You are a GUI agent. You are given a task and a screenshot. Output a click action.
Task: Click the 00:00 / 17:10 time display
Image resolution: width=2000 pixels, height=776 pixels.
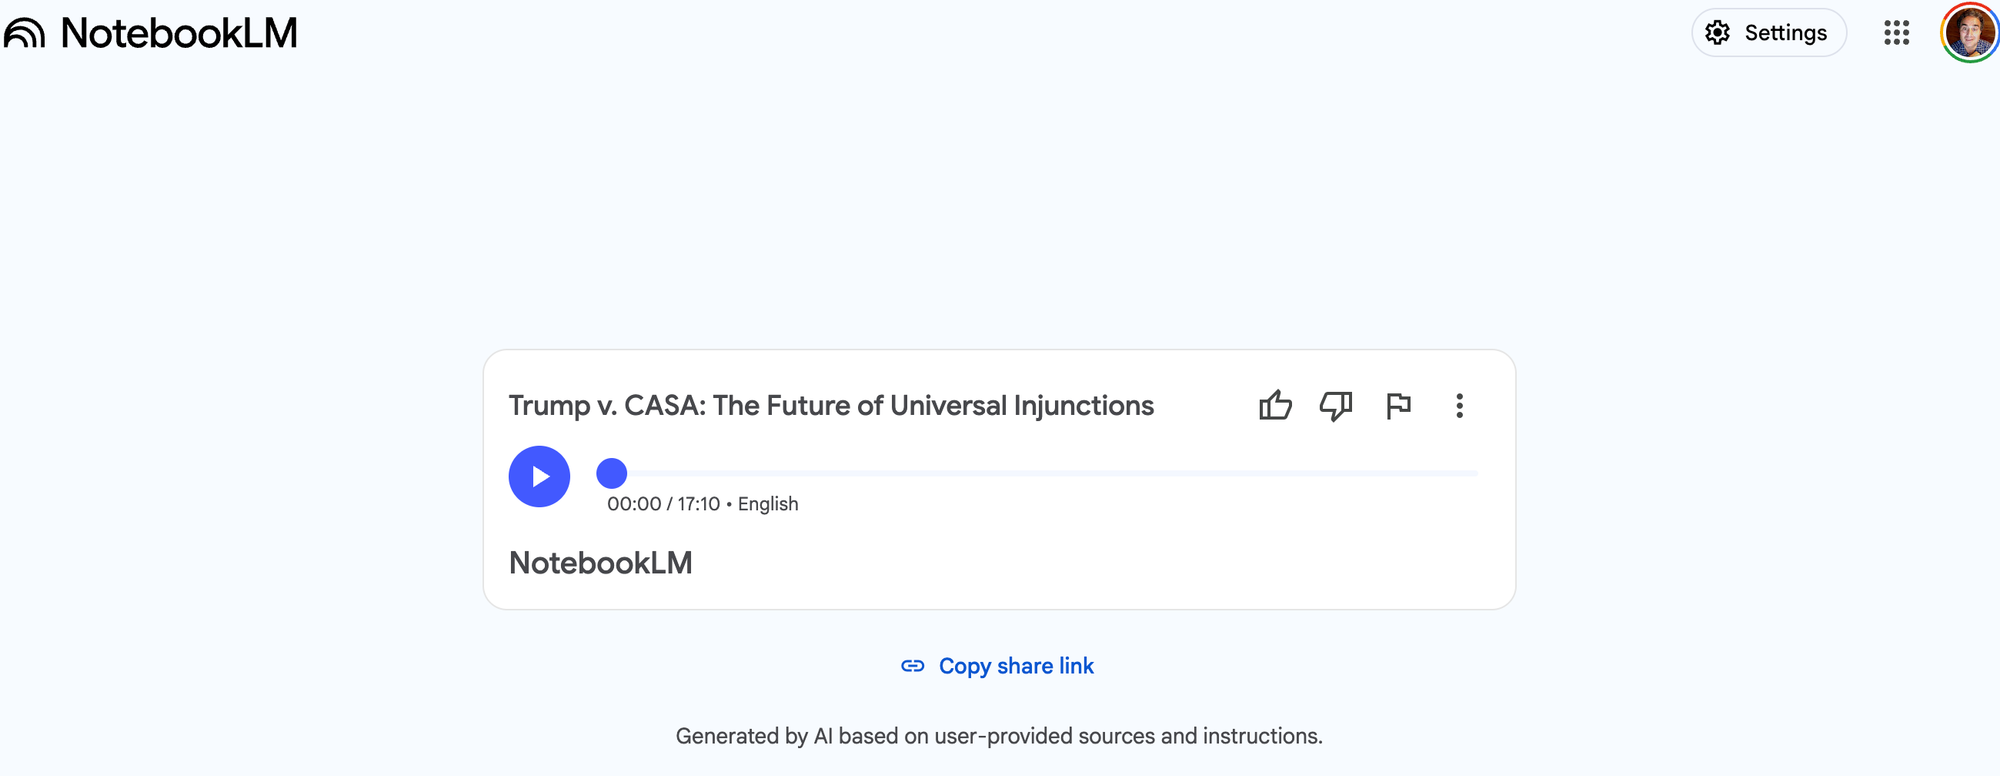click(x=663, y=504)
